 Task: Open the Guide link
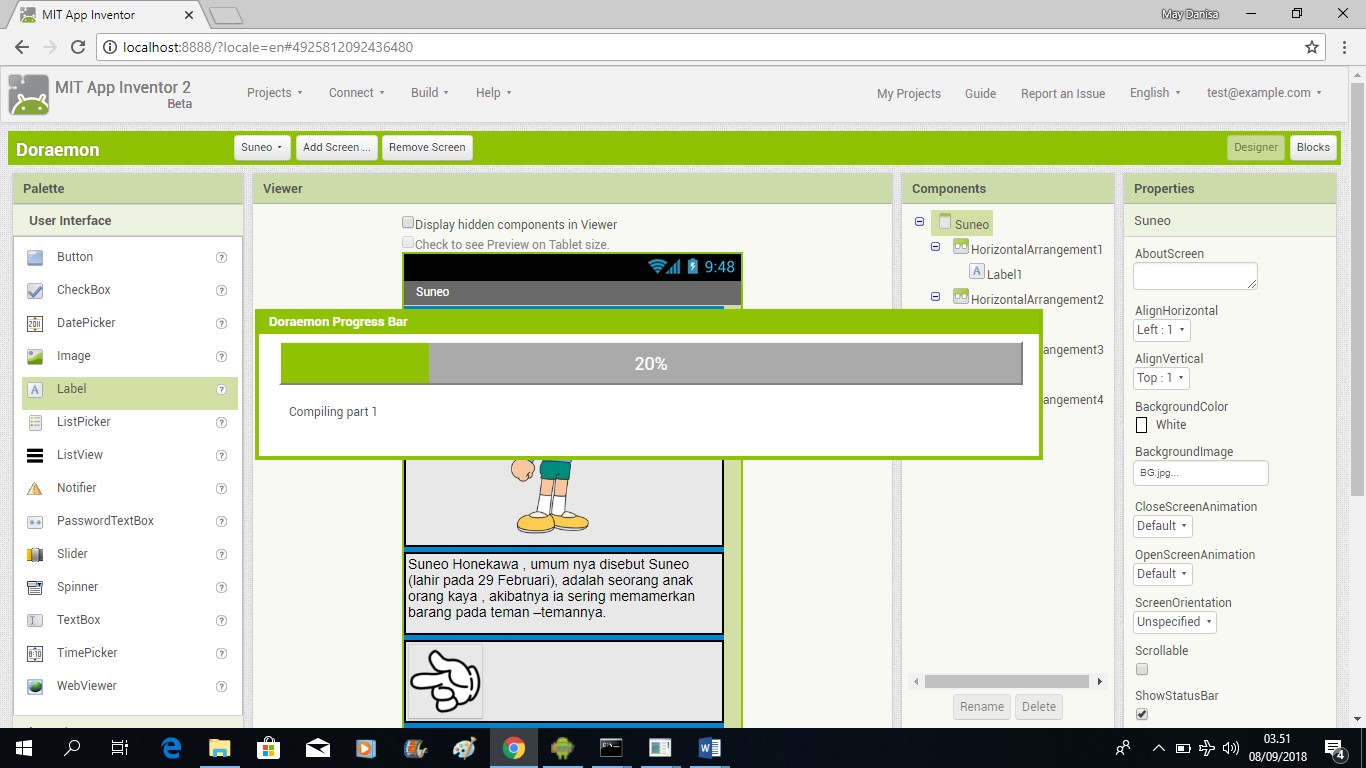(x=980, y=93)
